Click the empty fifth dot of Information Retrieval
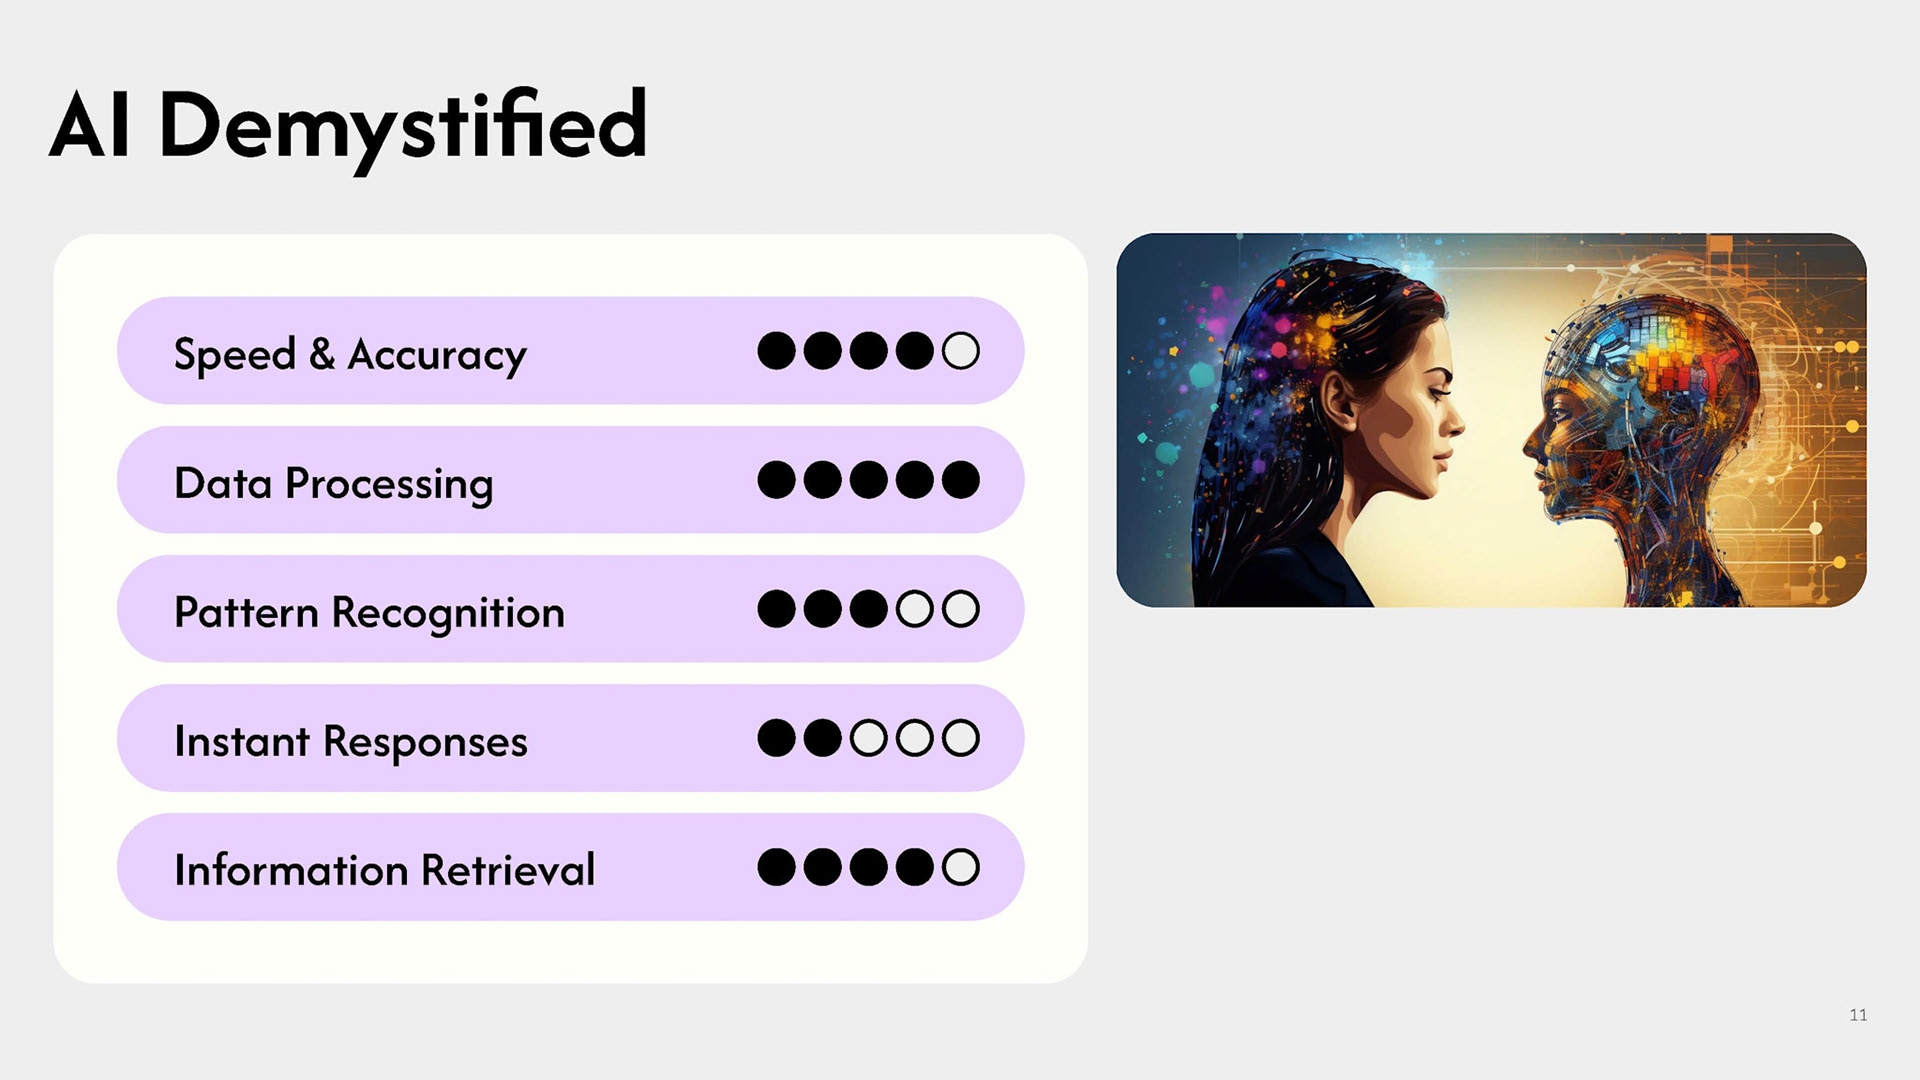Viewport: 1920px width, 1080px height. 961,867
